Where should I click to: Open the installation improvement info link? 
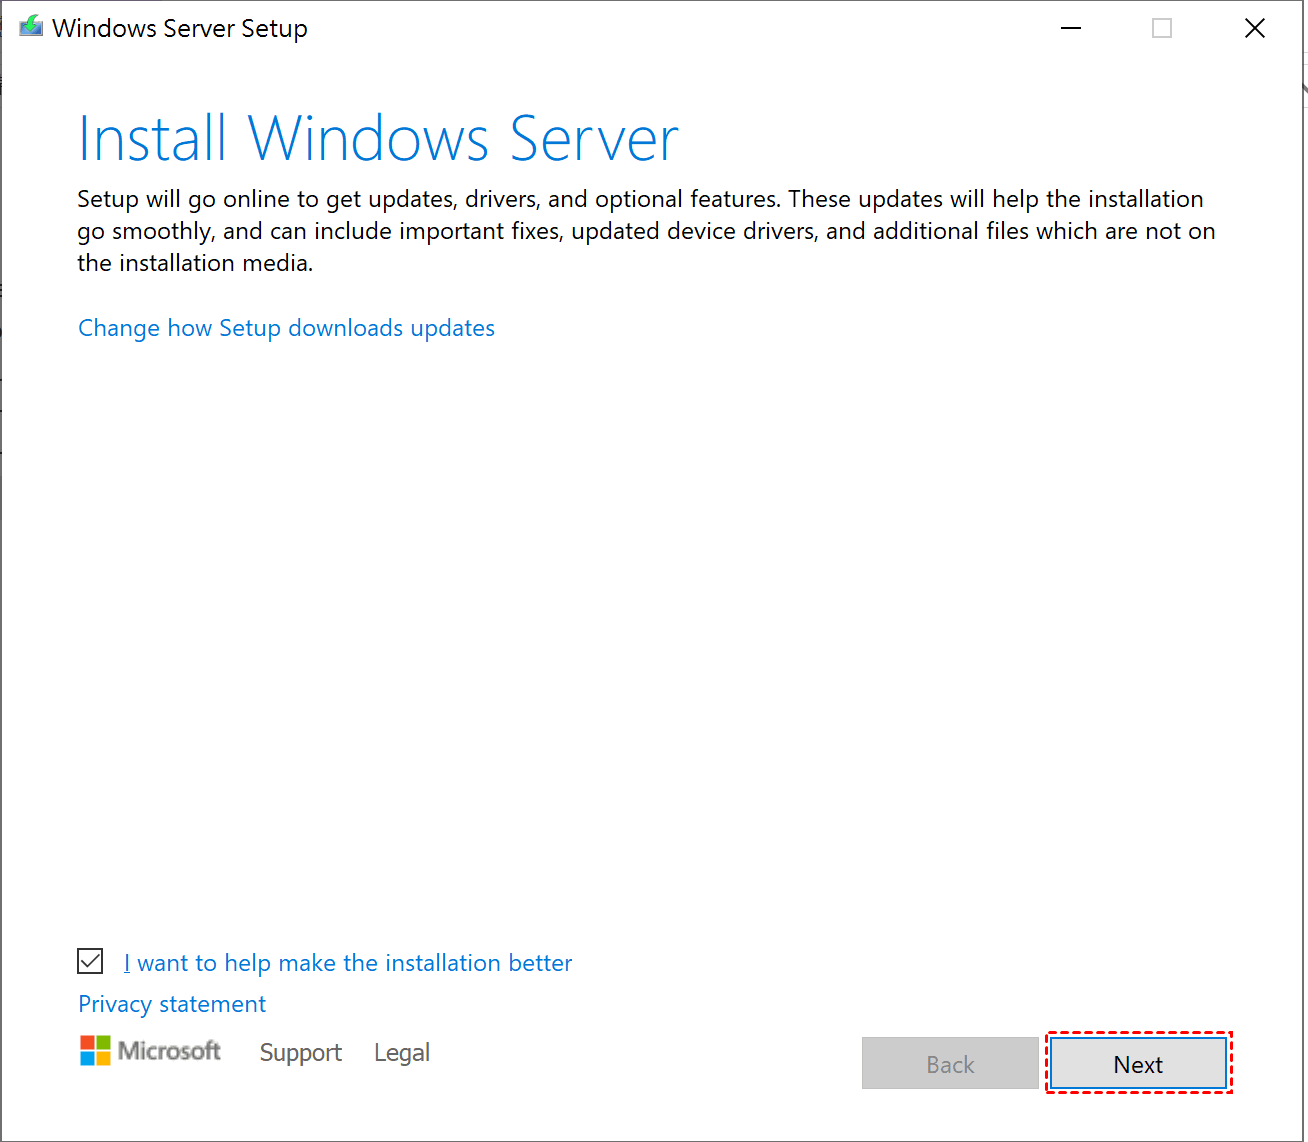[348, 963]
